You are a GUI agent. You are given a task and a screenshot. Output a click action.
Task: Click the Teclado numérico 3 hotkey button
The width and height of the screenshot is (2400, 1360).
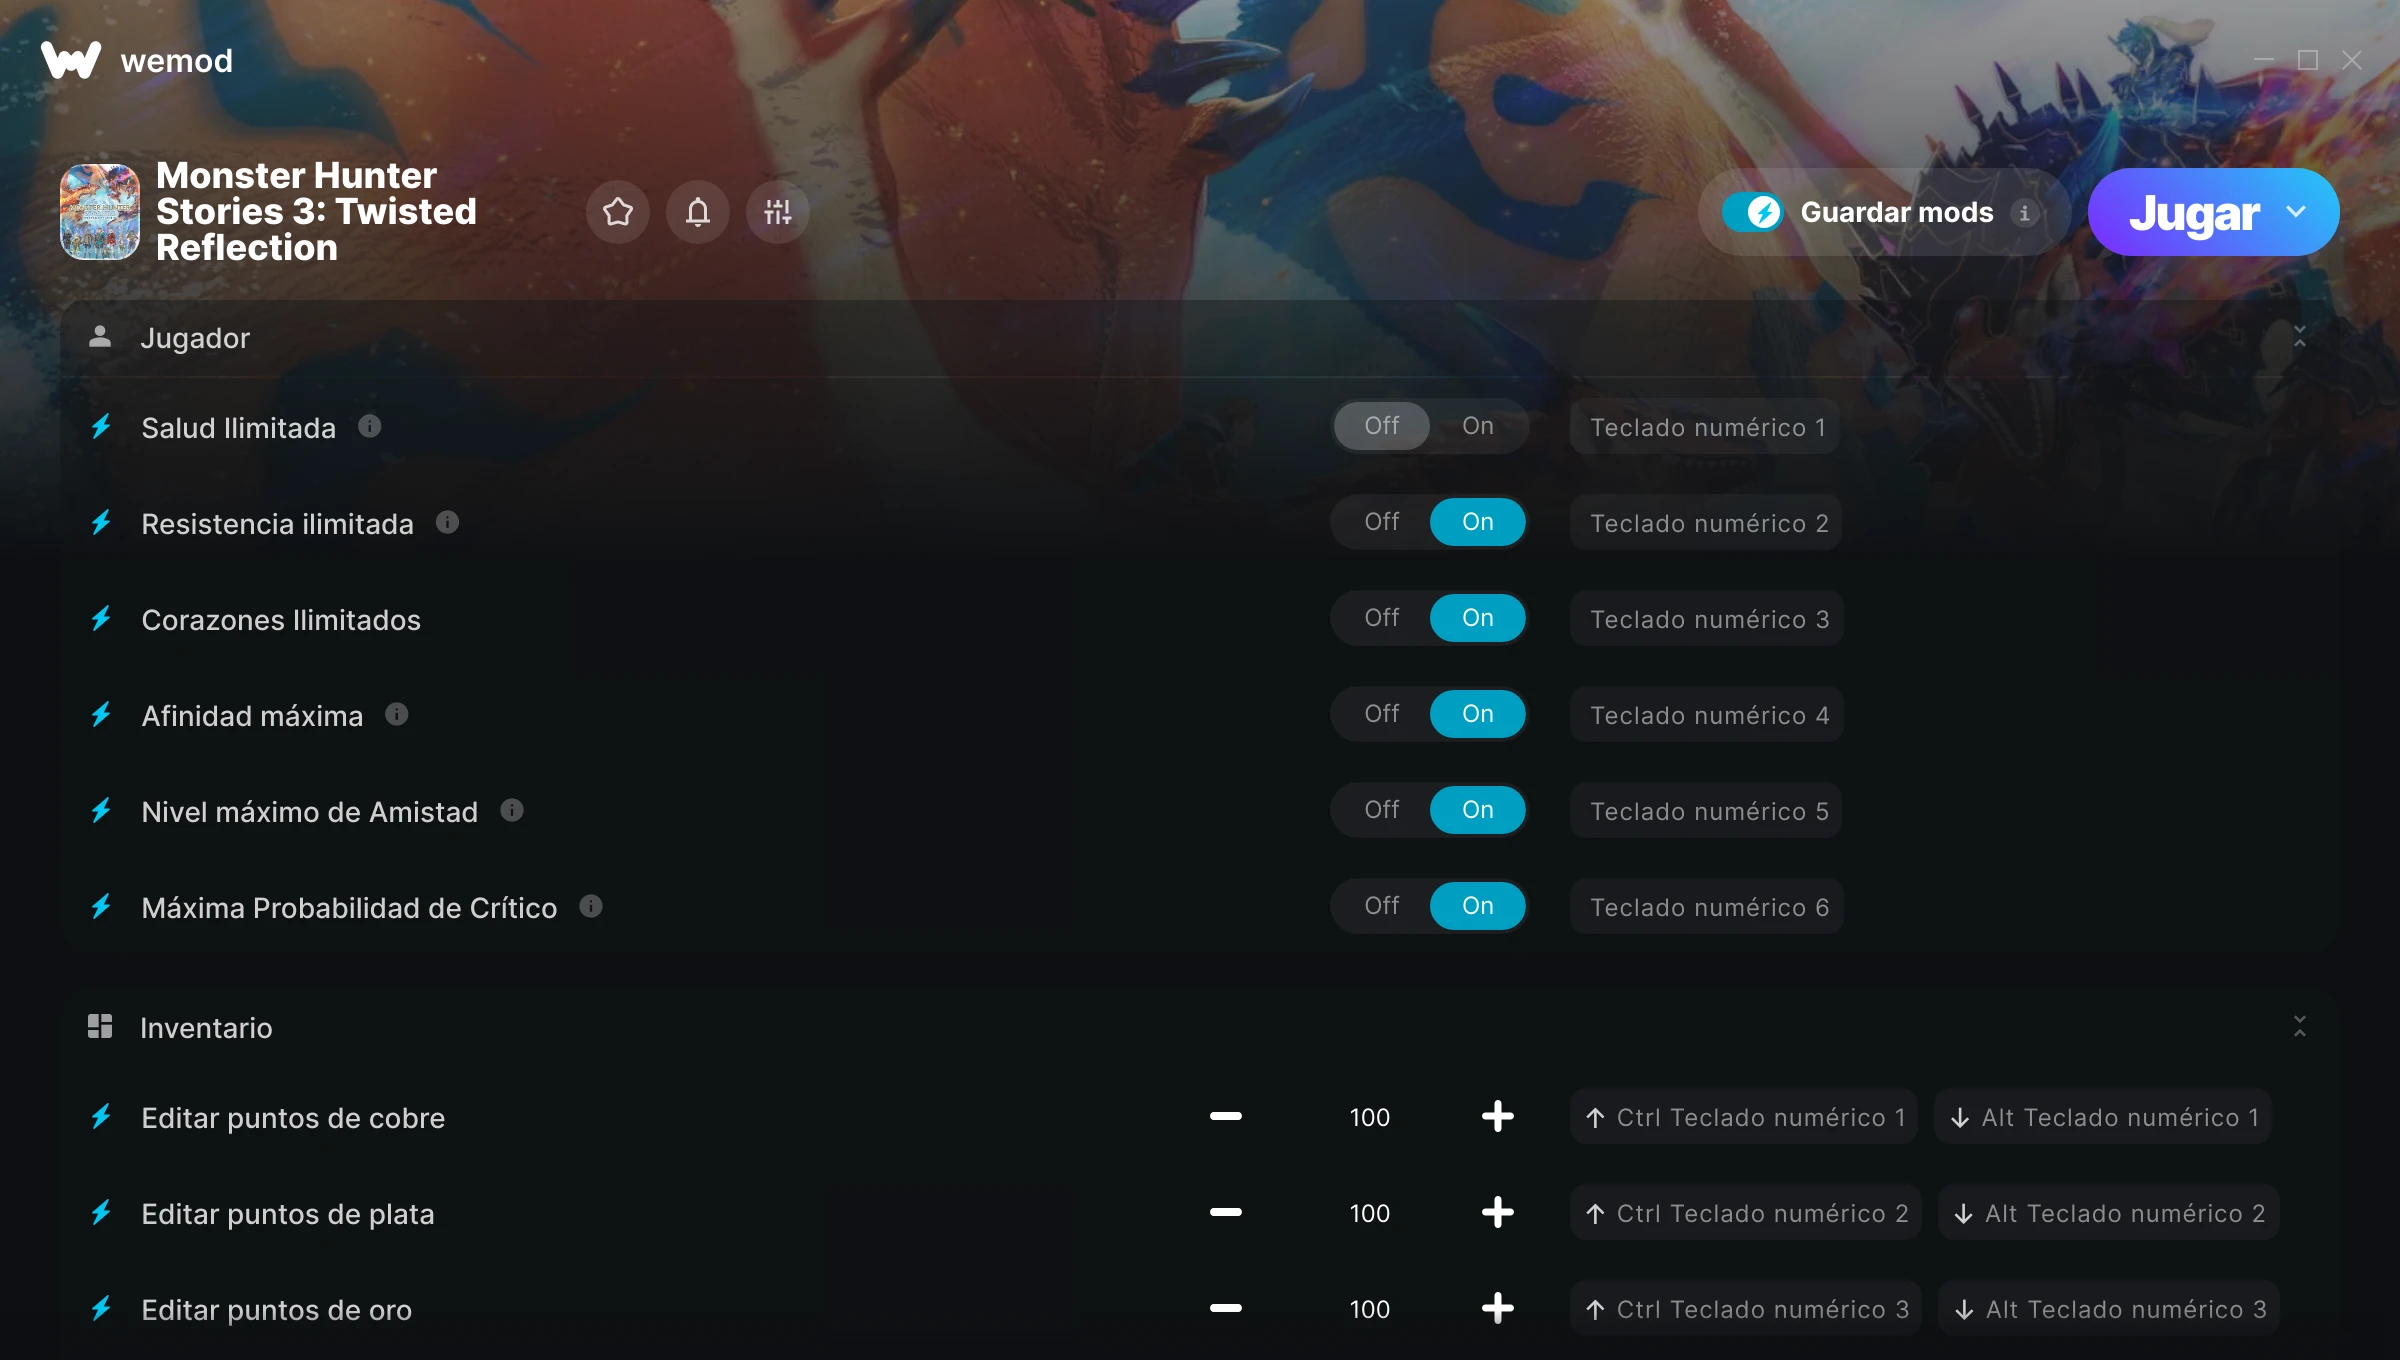1707,619
